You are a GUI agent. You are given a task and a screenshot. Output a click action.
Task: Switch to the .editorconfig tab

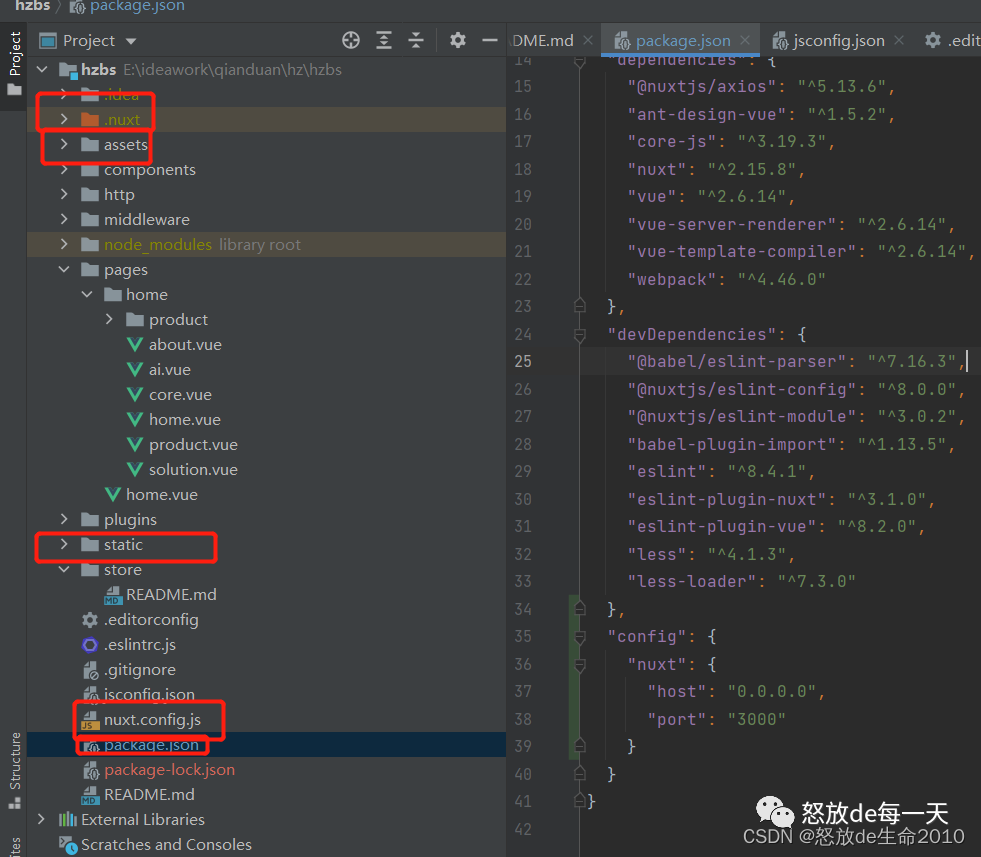point(952,41)
